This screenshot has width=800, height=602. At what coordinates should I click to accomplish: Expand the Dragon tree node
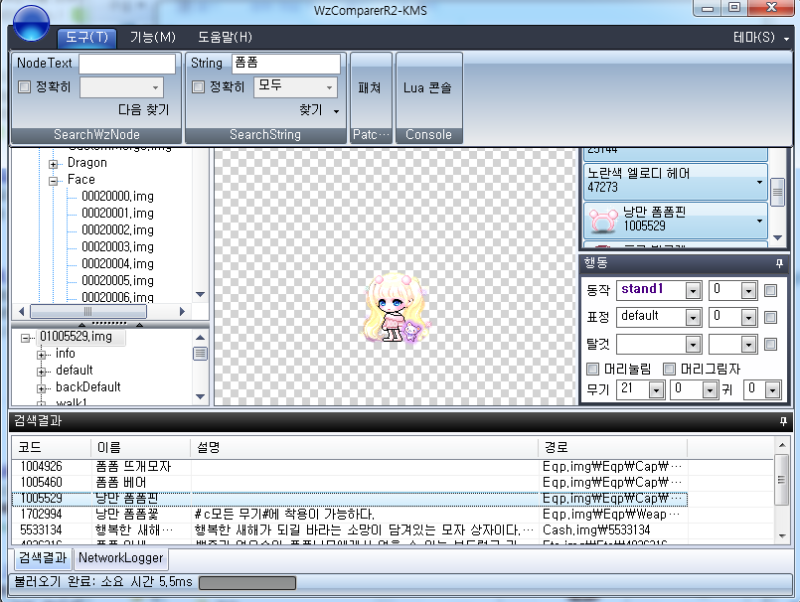[x=53, y=164]
